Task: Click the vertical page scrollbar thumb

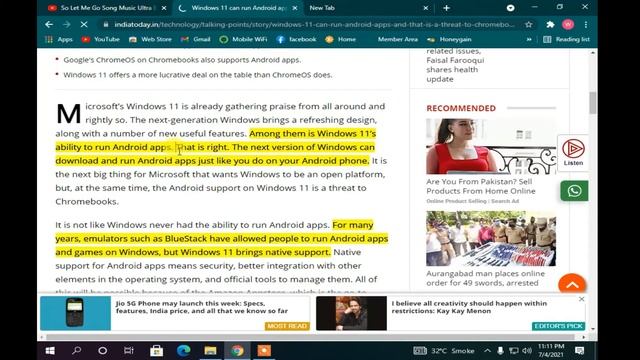Action: [x=593, y=103]
